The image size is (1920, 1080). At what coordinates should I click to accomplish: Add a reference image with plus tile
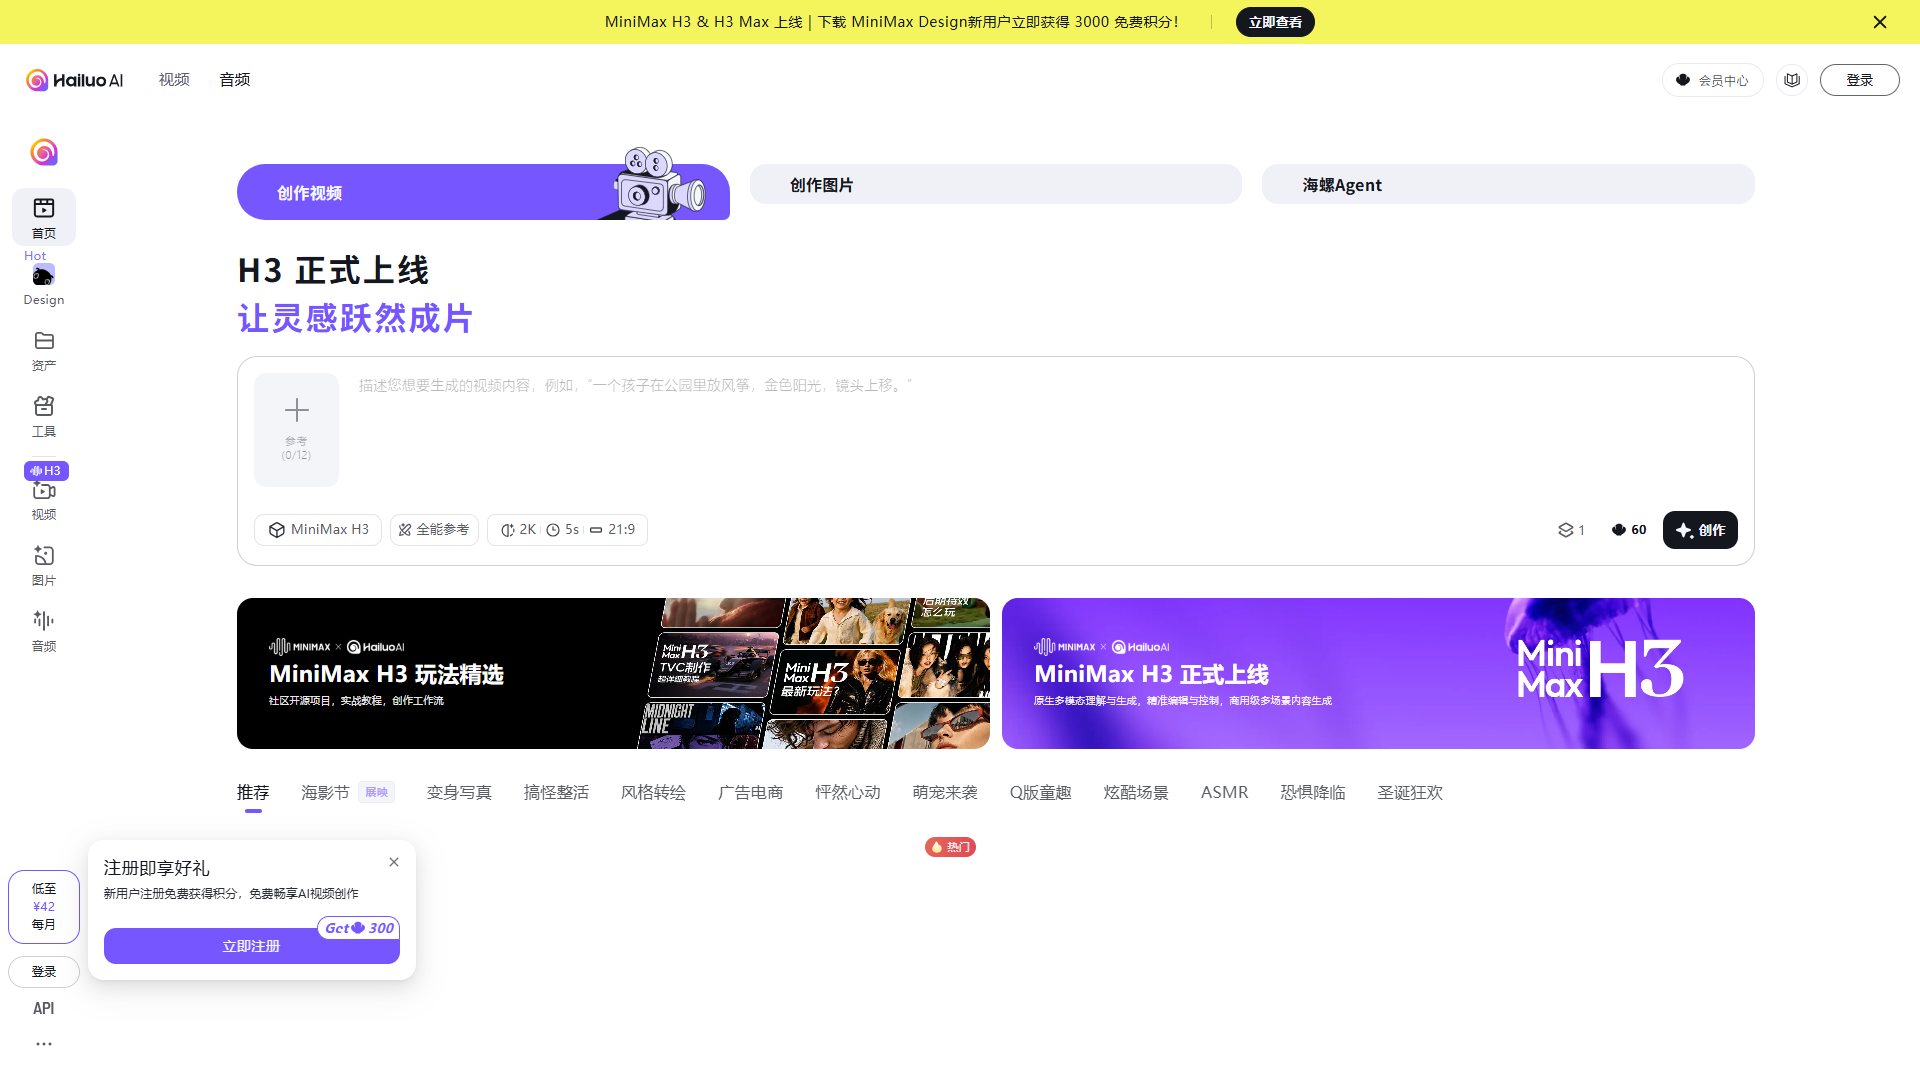coord(296,430)
